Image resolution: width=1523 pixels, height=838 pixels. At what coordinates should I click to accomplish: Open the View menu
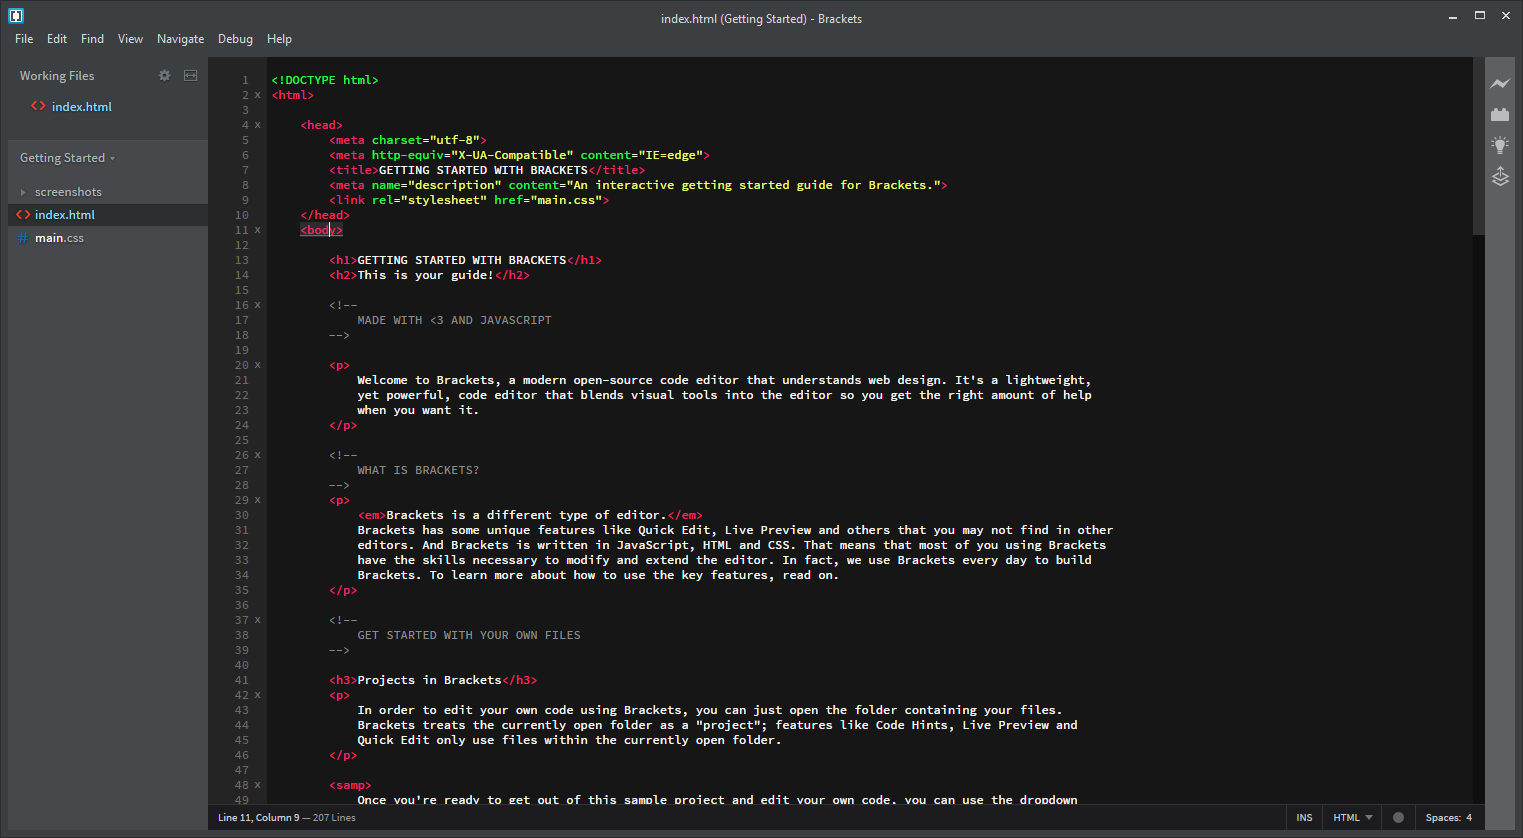130,39
